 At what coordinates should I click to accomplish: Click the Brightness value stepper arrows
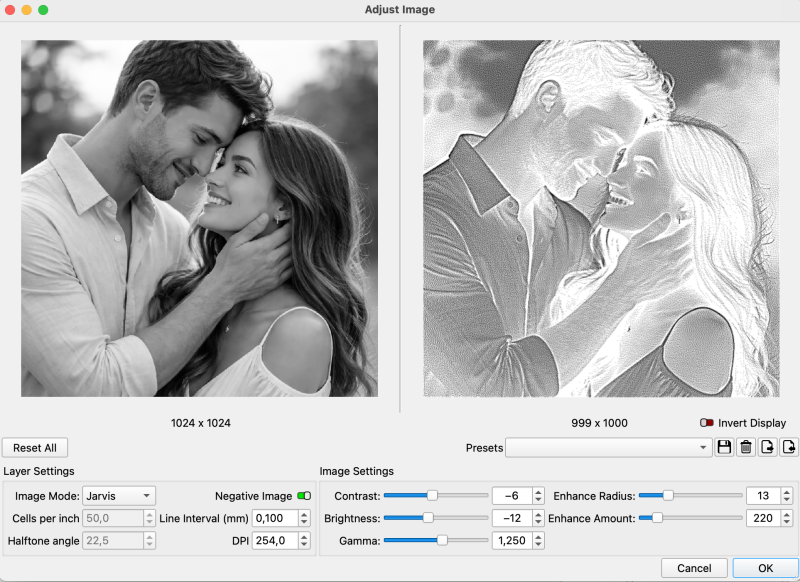(538, 518)
